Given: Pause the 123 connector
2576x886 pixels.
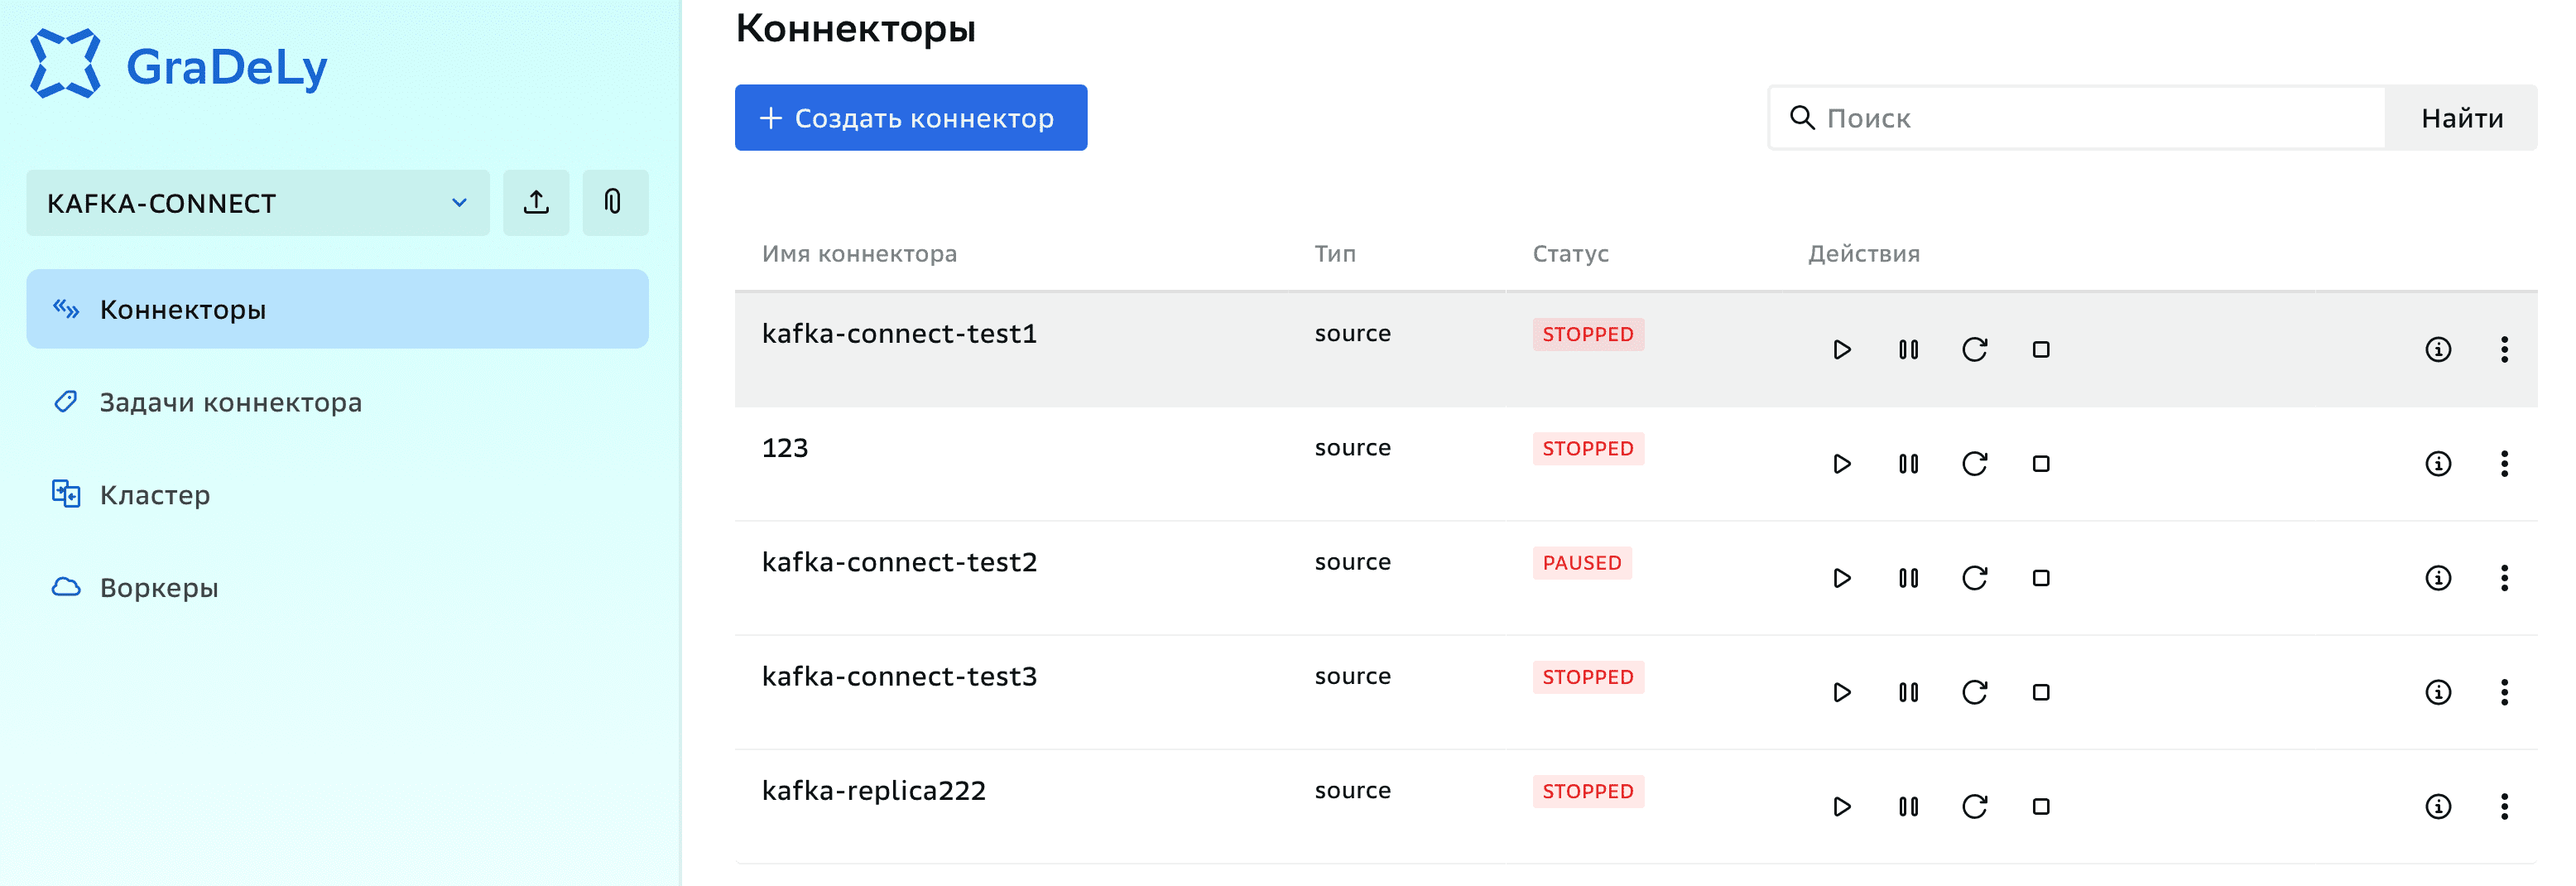Looking at the screenshot, I should [1908, 464].
